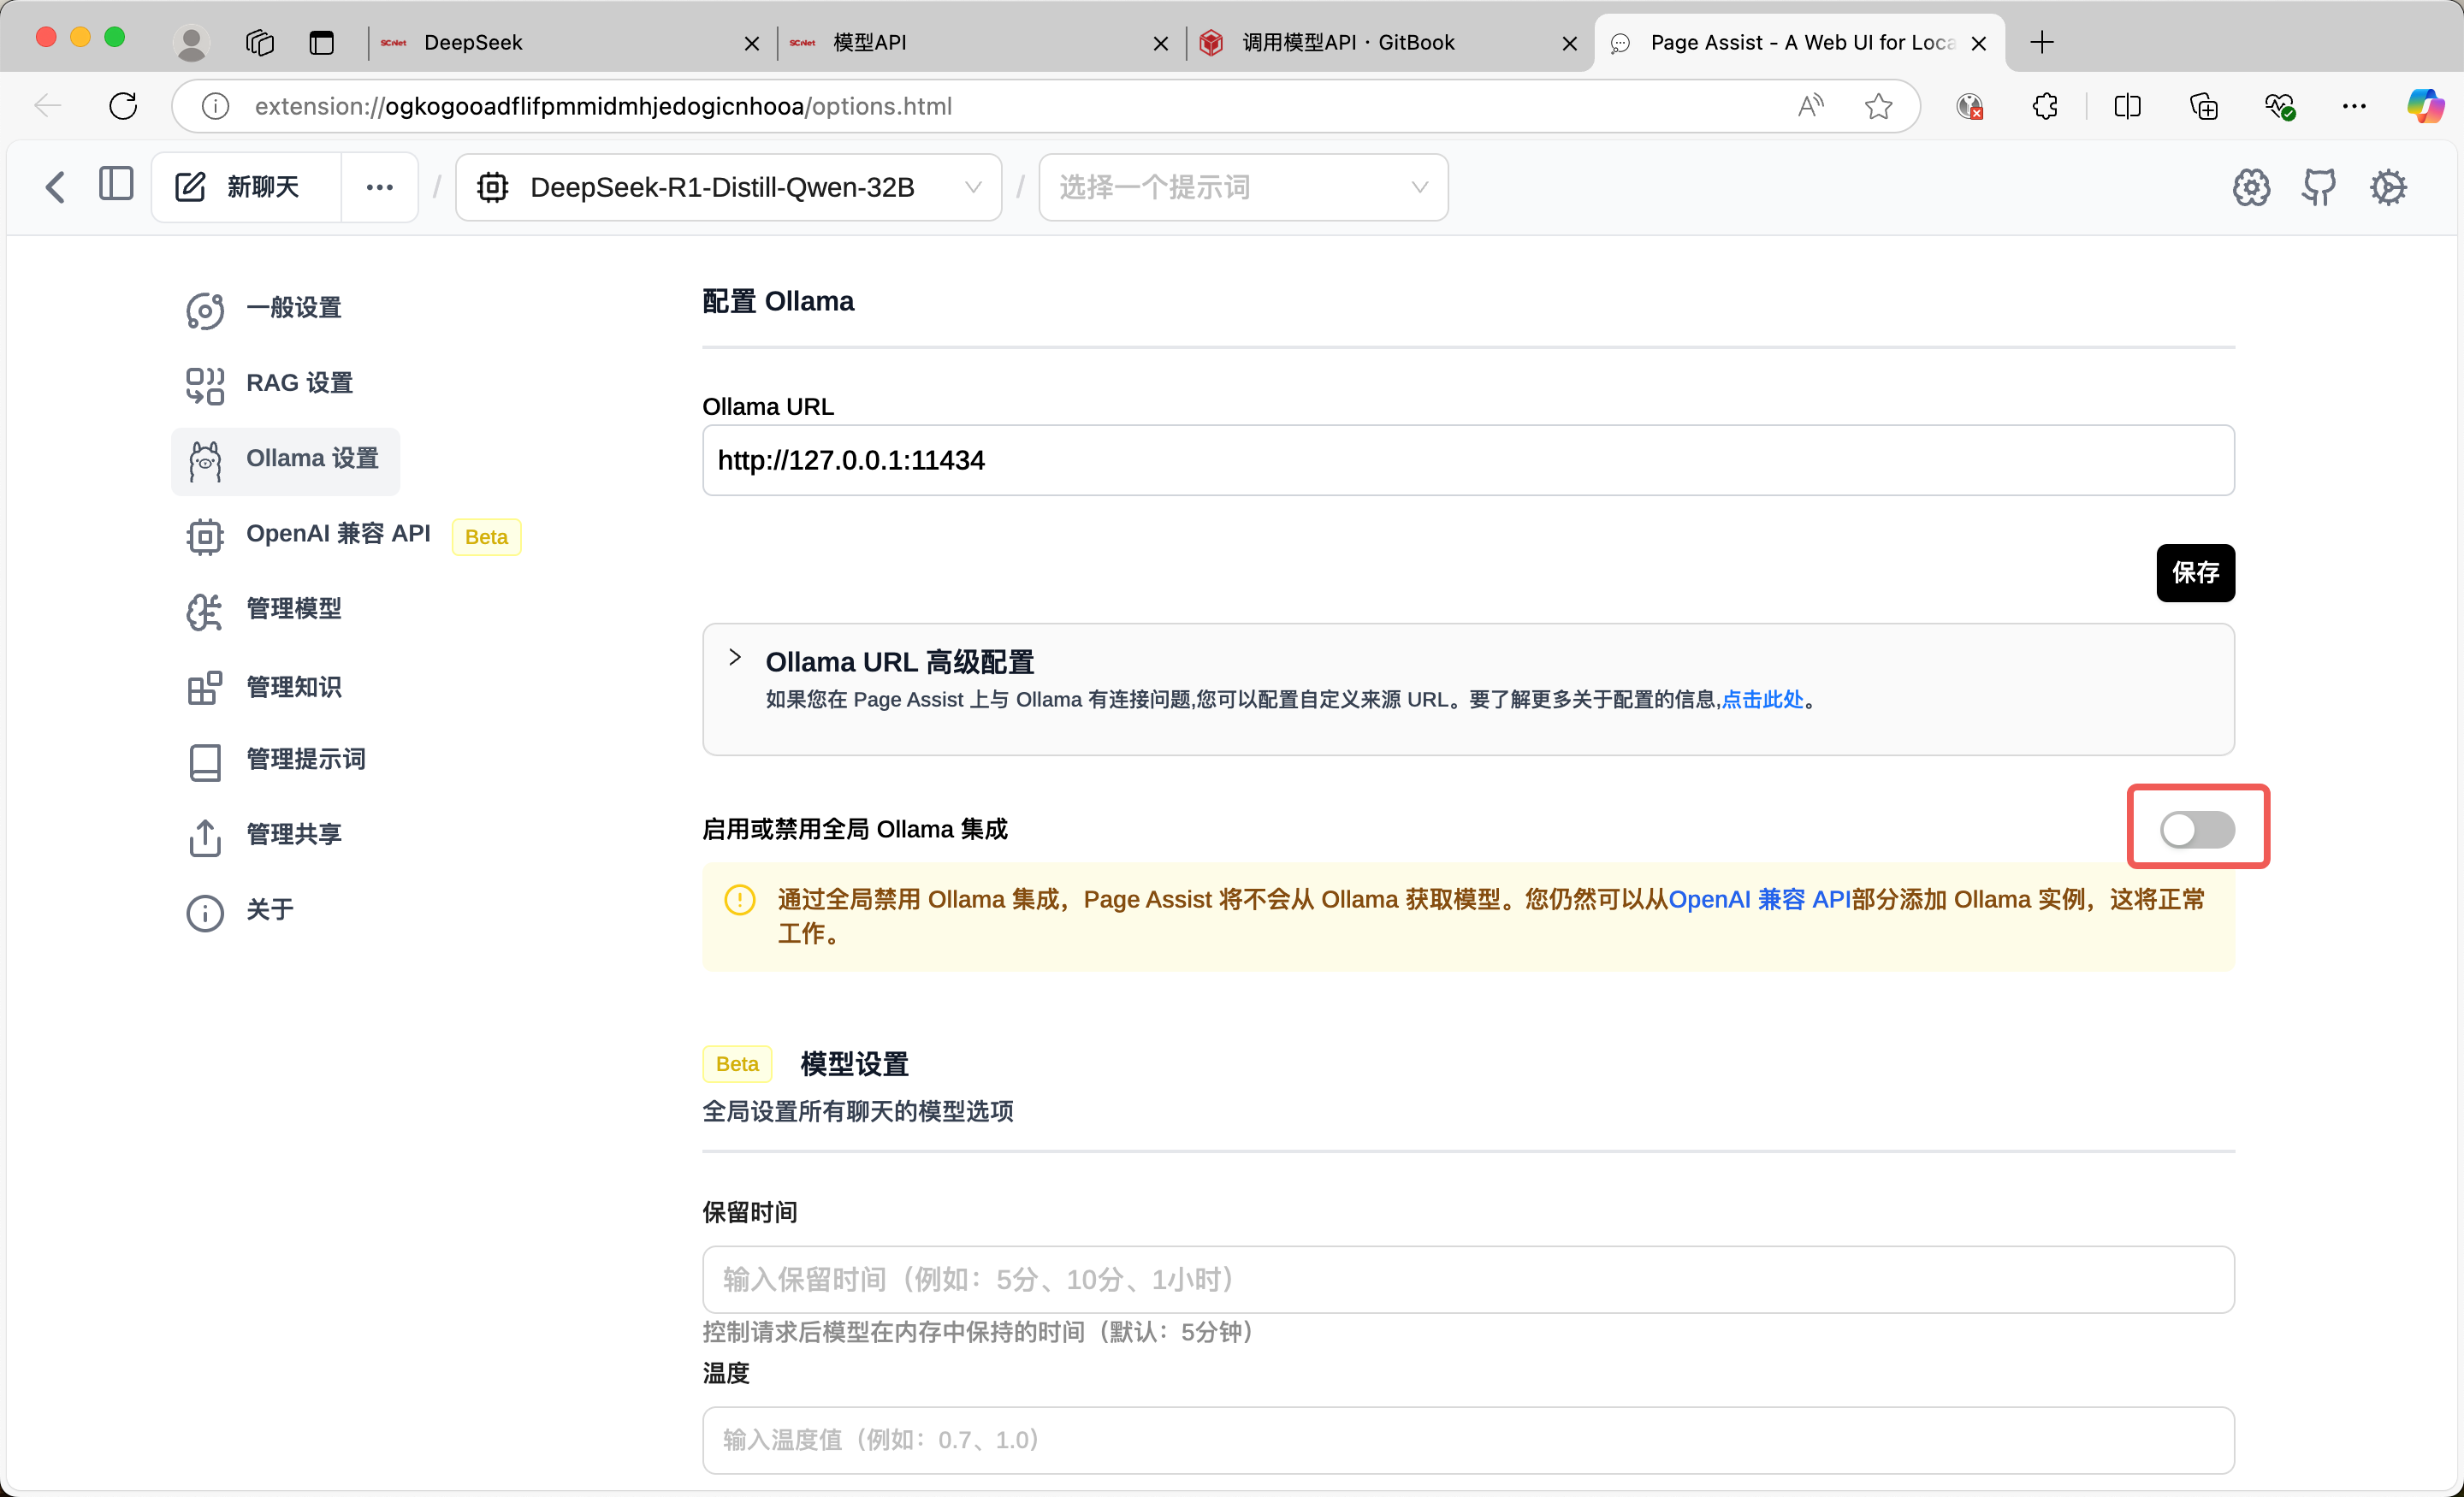This screenshot has width=2464, height=1497.
Task: Open Copilot icon in browser toolbar
Action: point(2425,106)
